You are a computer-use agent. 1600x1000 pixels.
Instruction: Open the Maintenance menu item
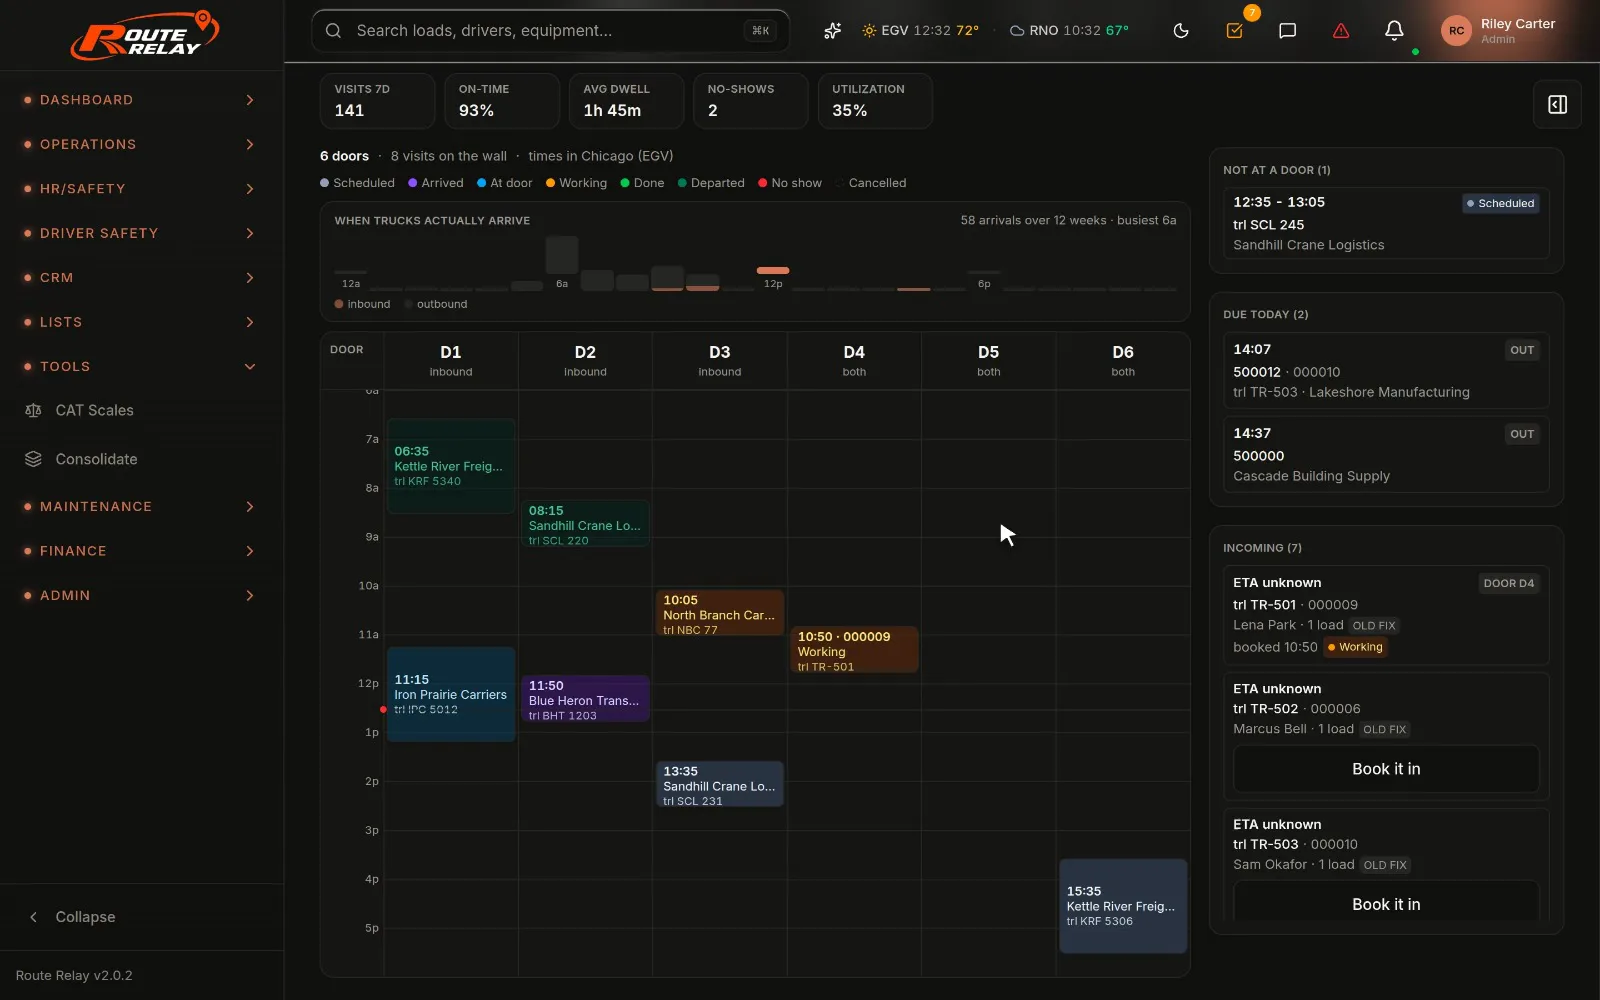pos(140,507)
